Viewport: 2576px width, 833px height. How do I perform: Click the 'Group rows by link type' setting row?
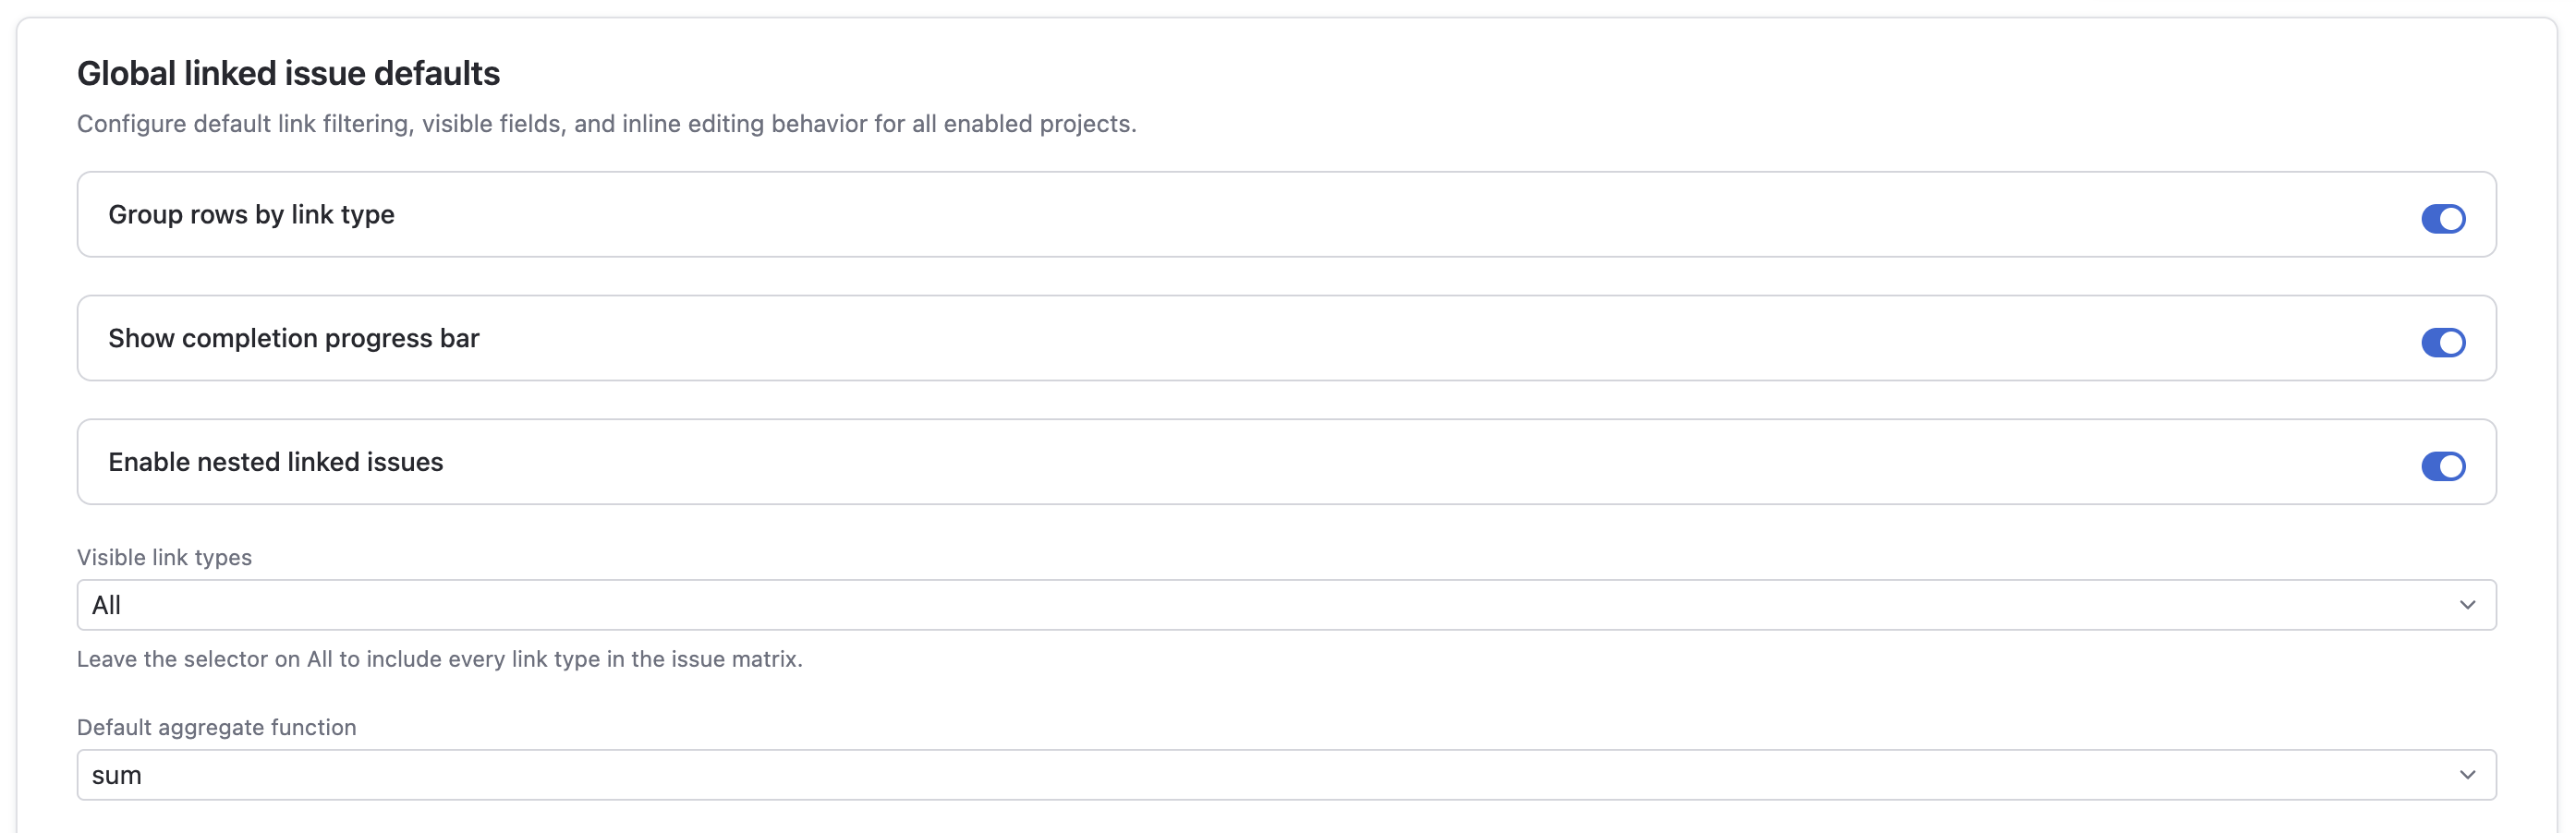click(x=1286, y=214)
